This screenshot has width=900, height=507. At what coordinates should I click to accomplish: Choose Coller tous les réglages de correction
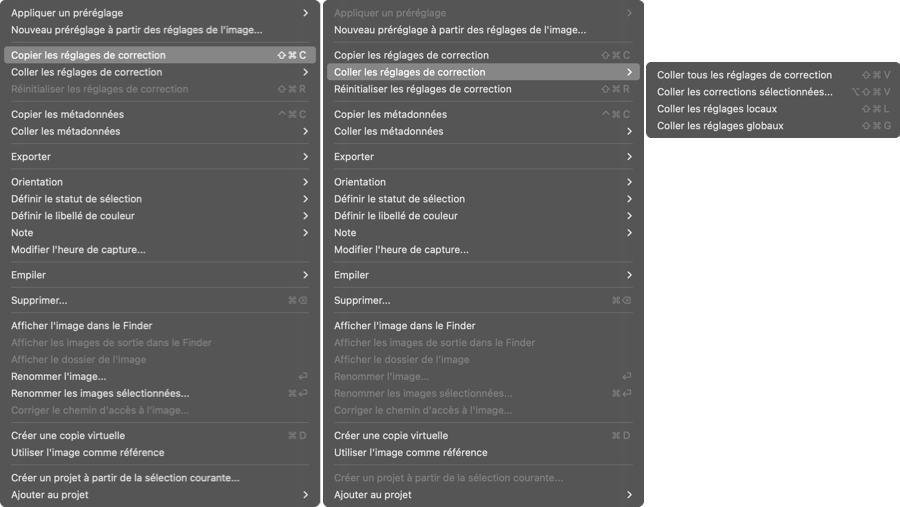point(773,75)
